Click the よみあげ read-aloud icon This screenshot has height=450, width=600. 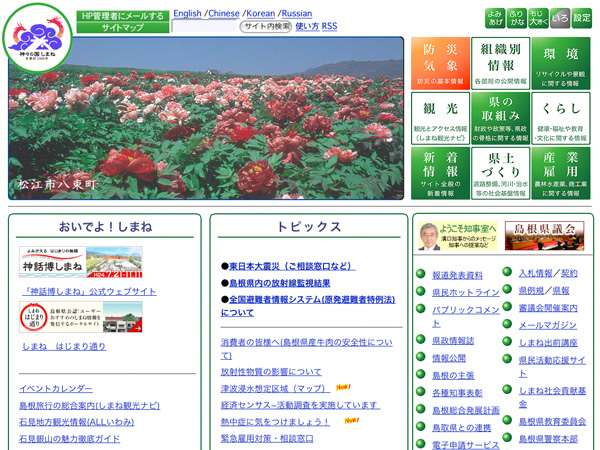[495, 17]
